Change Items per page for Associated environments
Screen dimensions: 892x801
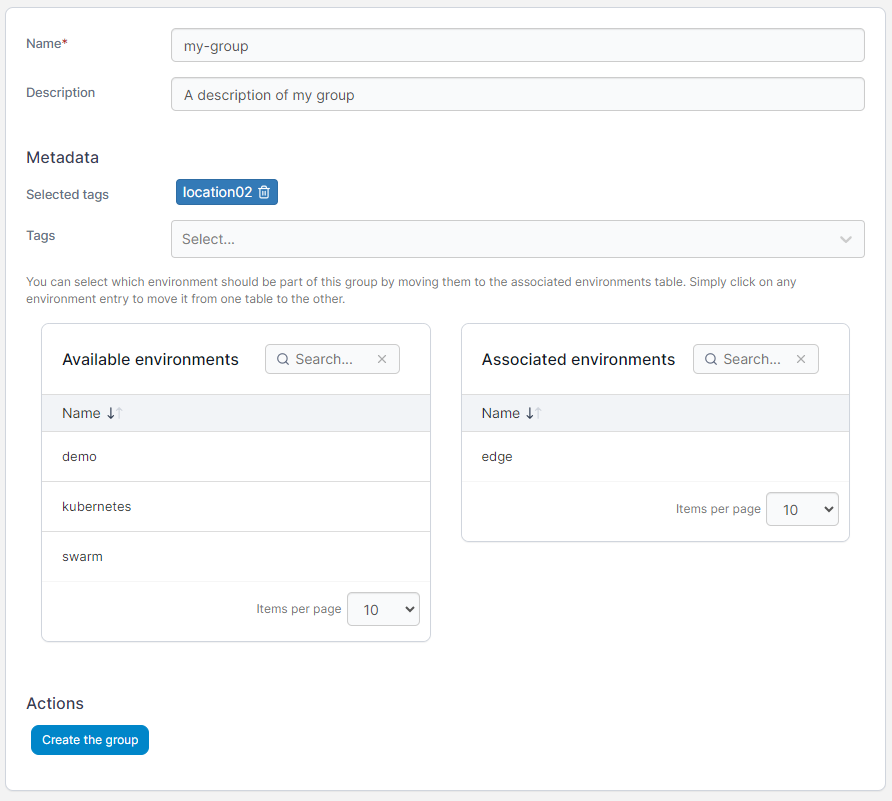802,509
